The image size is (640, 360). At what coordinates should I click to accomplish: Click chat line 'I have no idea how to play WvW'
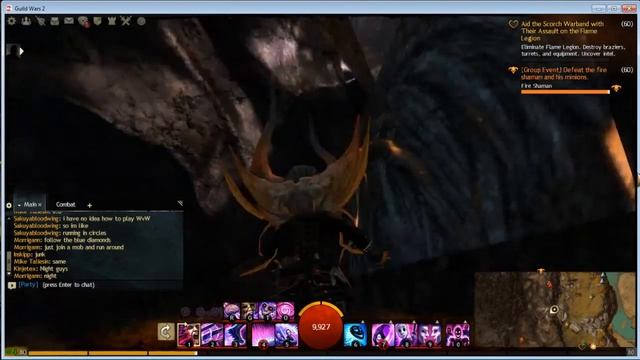click(106, 218)
